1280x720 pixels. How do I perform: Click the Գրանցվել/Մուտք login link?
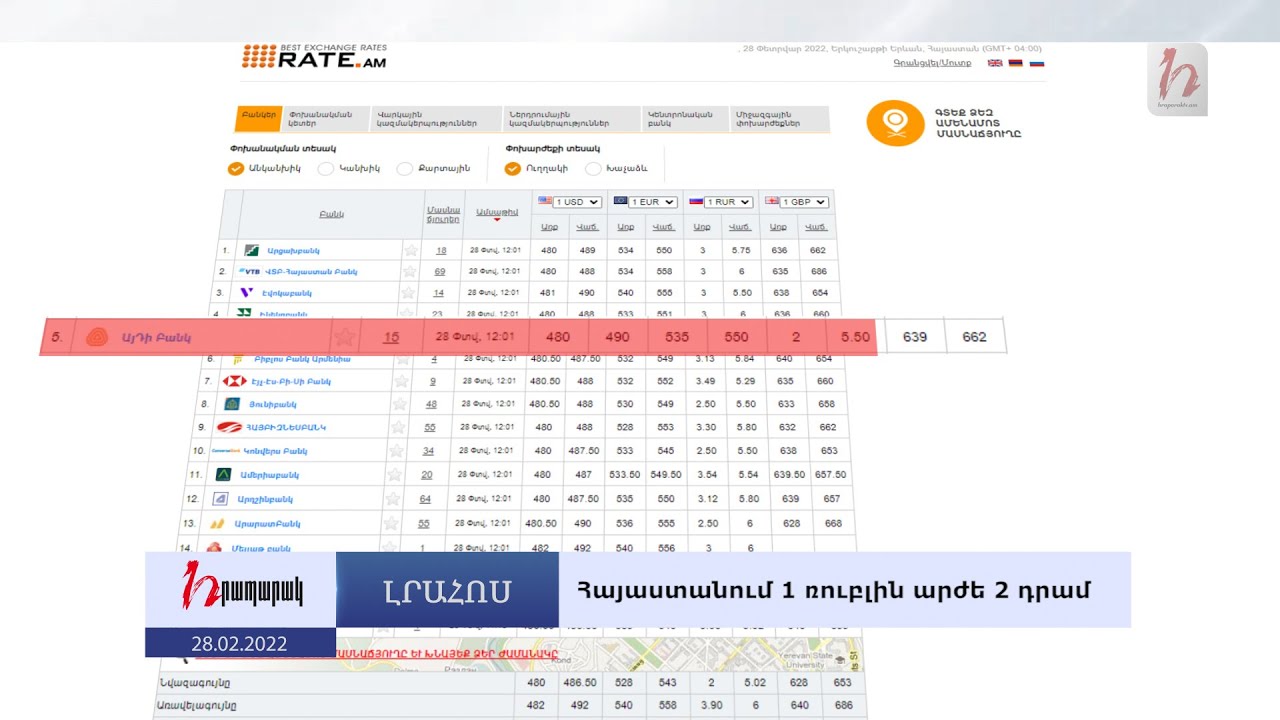pyautogui.click(x=932, y=63)
